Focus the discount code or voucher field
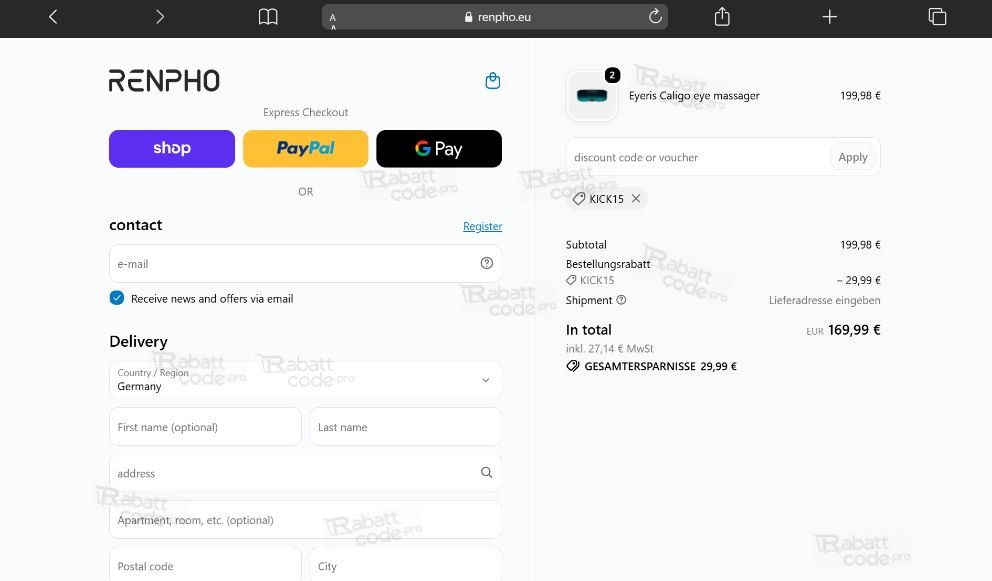Screen dimensions: 992x581 pos(698,157)
